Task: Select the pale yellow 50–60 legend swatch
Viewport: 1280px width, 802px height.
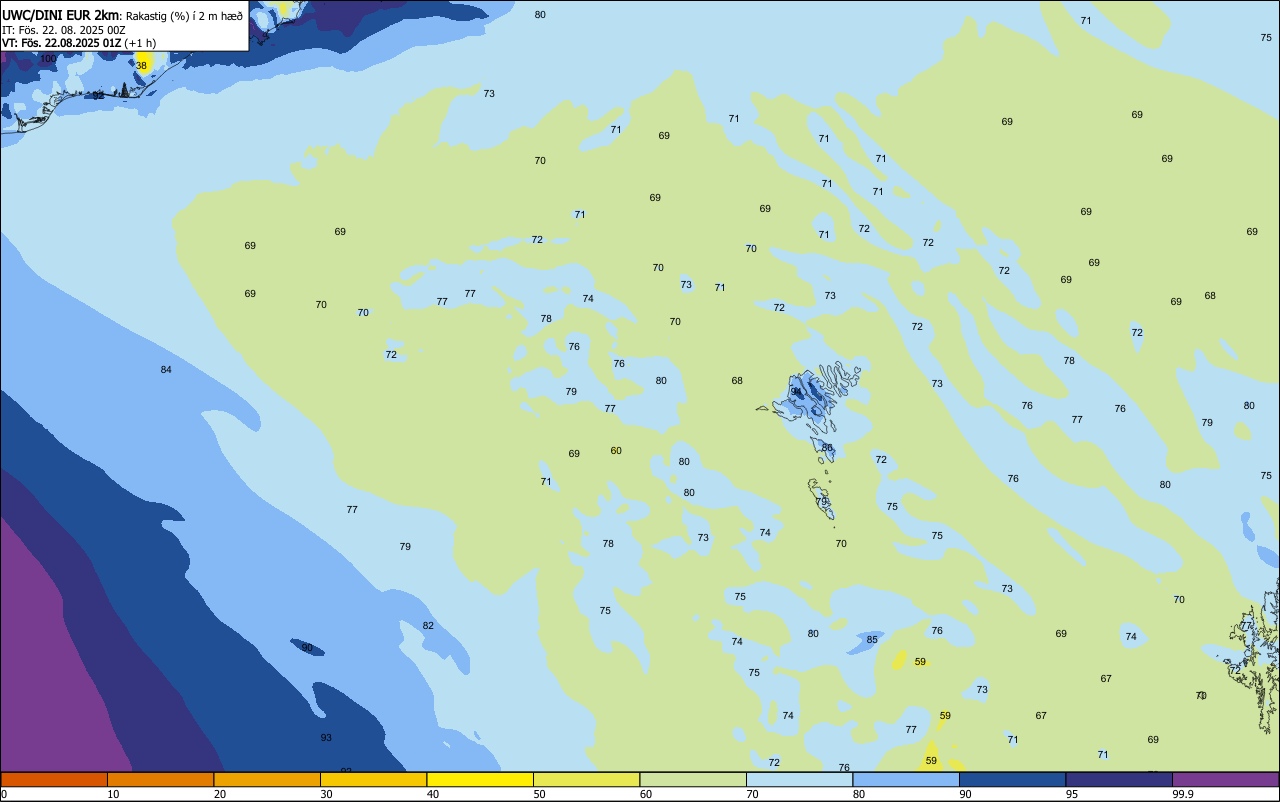Action: pos(586,779)
